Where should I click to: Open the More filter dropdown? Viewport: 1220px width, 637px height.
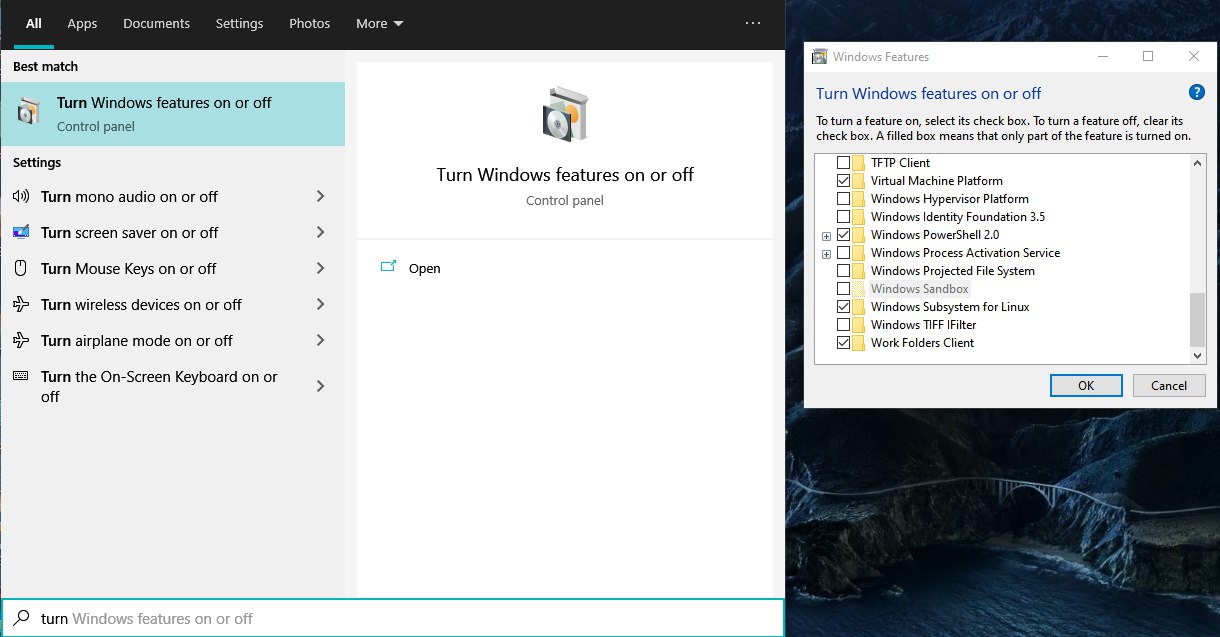[380, 23]
